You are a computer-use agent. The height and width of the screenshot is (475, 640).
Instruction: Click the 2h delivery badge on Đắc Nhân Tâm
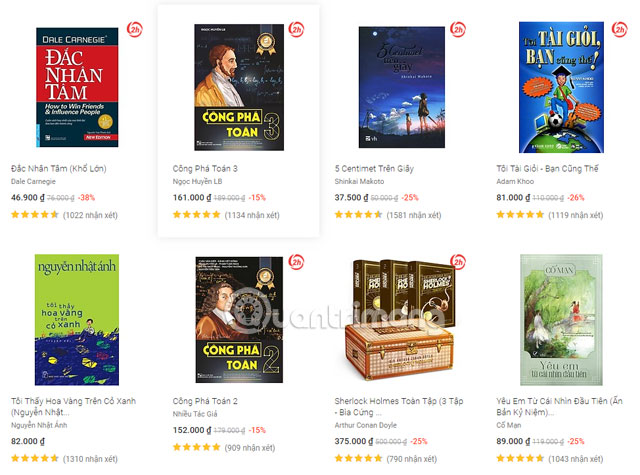(134, 29)
